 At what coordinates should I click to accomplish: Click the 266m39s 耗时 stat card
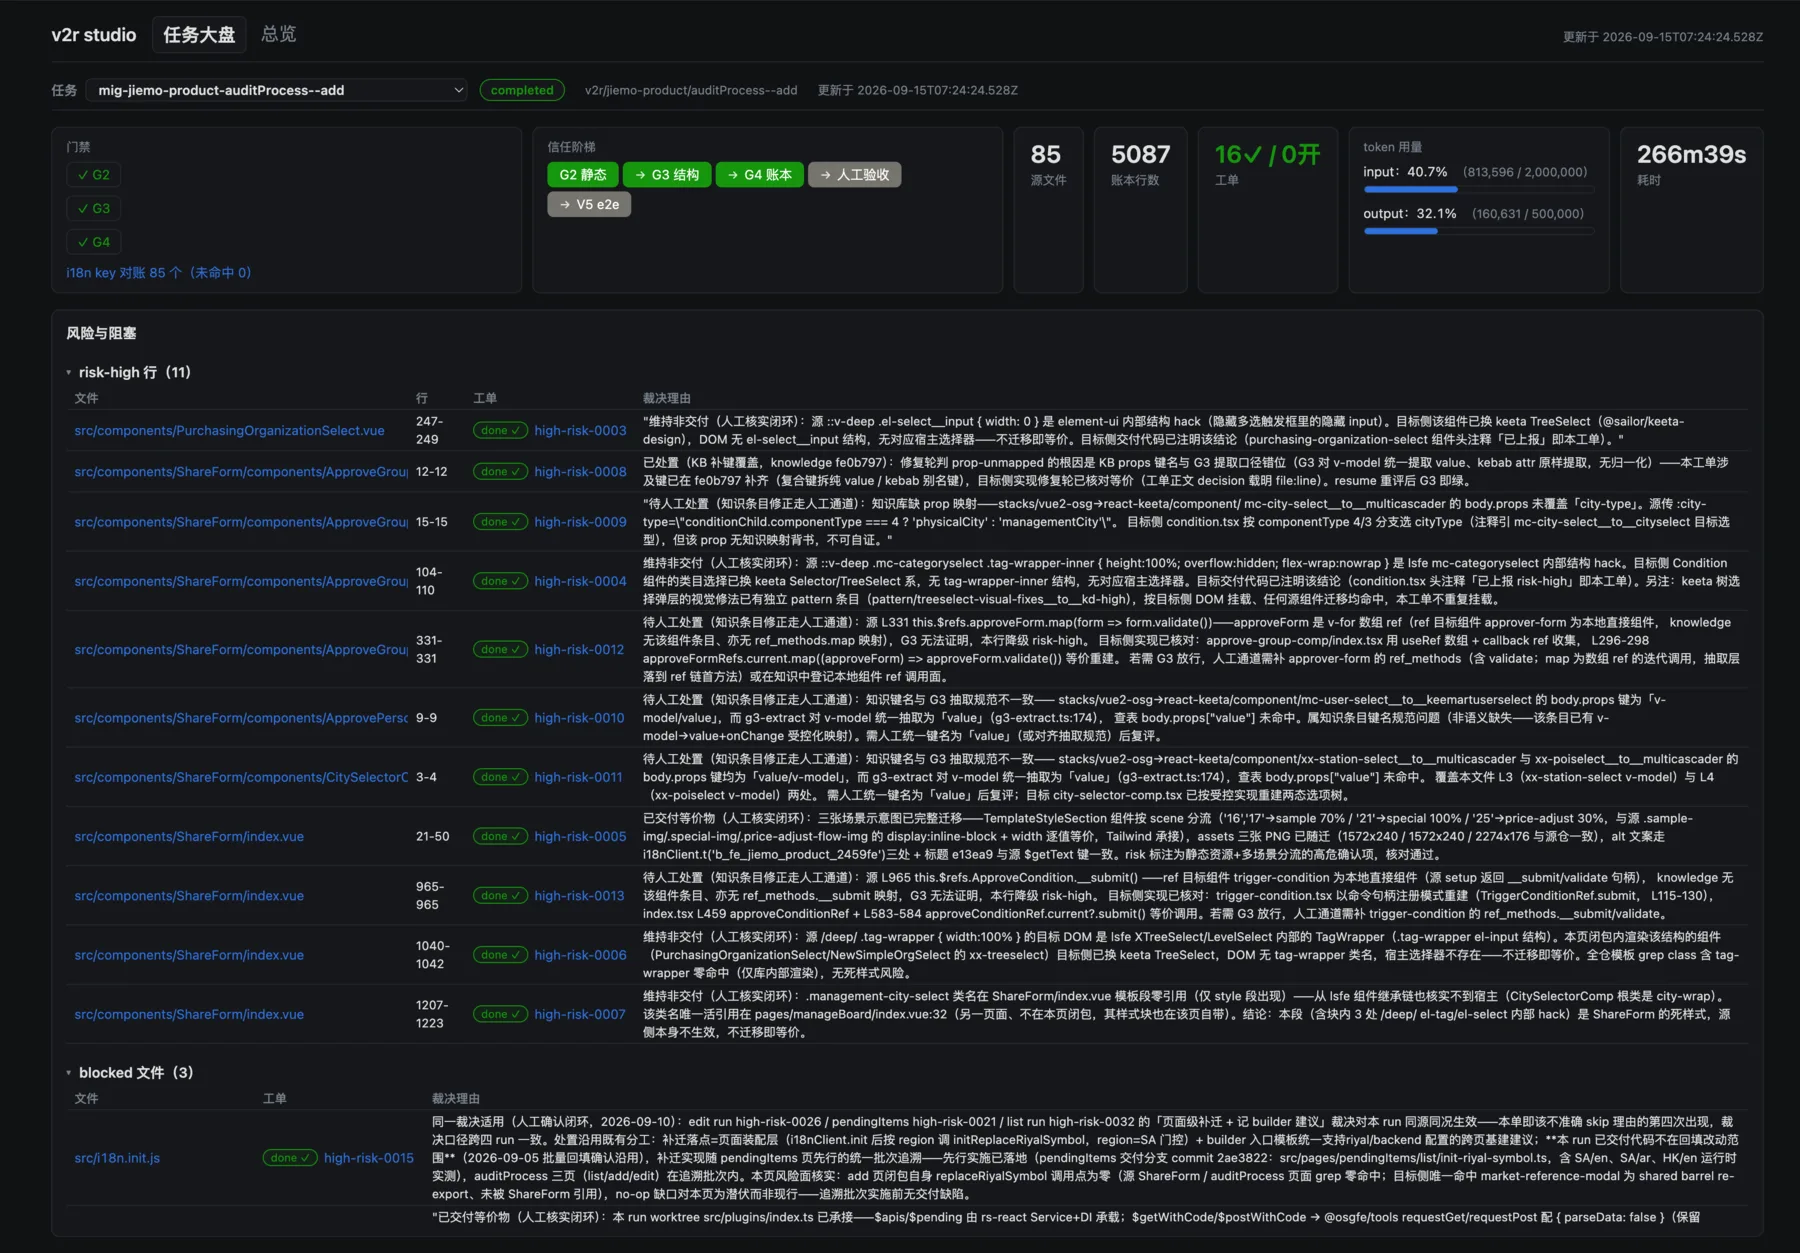(1691, 210)
